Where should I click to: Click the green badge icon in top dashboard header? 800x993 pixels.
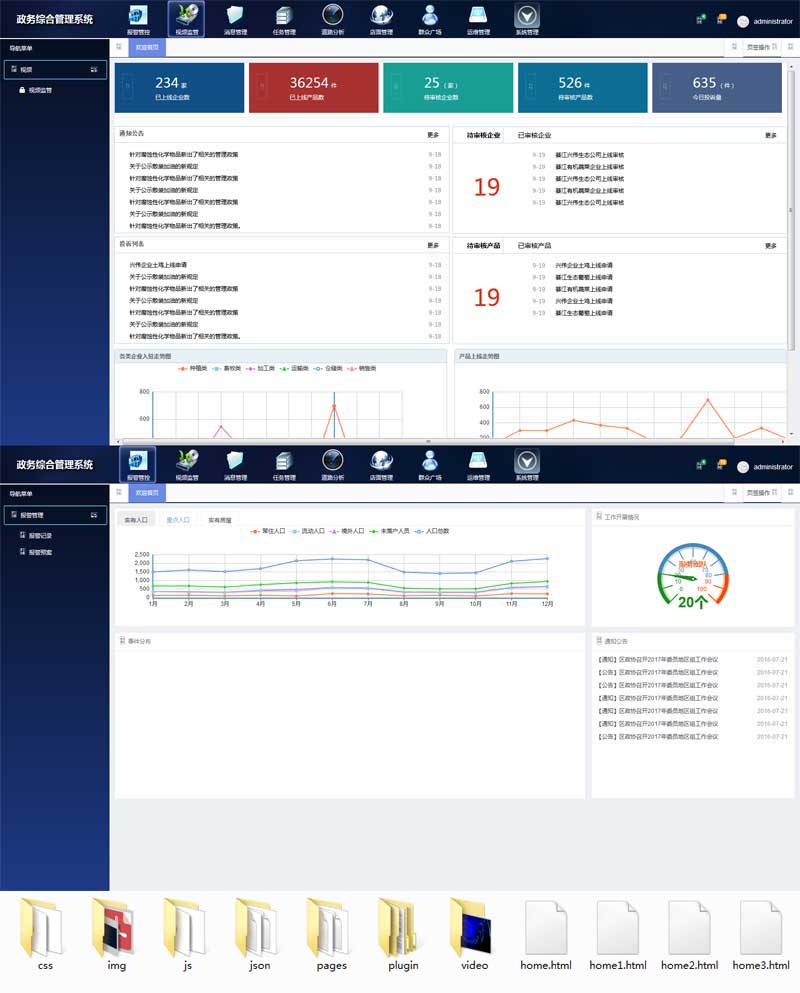tap(700, 20)
